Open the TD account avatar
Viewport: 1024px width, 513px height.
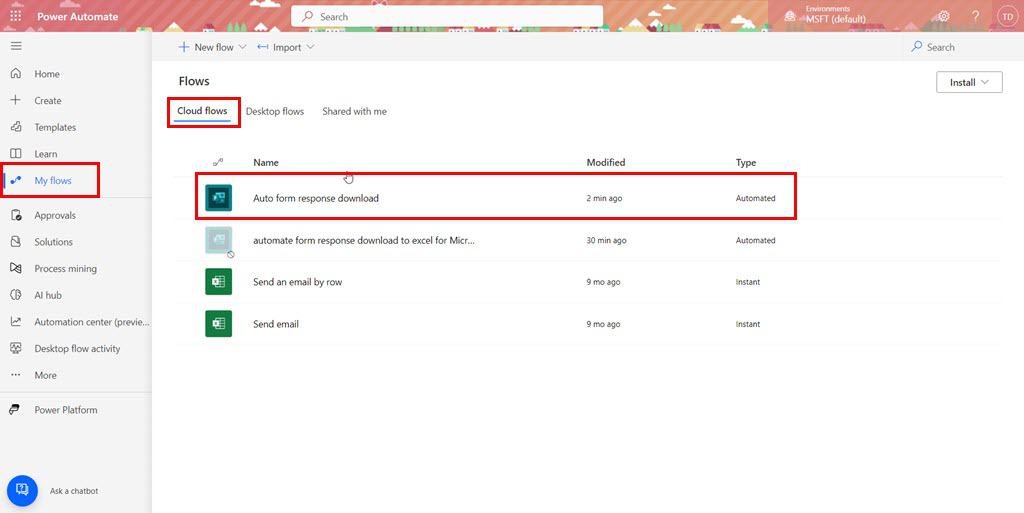tap(1008, 16)
